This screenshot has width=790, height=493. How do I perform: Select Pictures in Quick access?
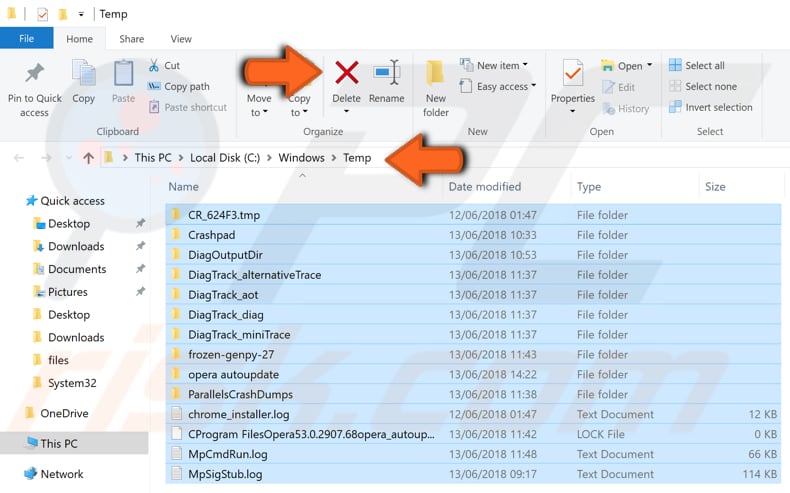[68, 292]
